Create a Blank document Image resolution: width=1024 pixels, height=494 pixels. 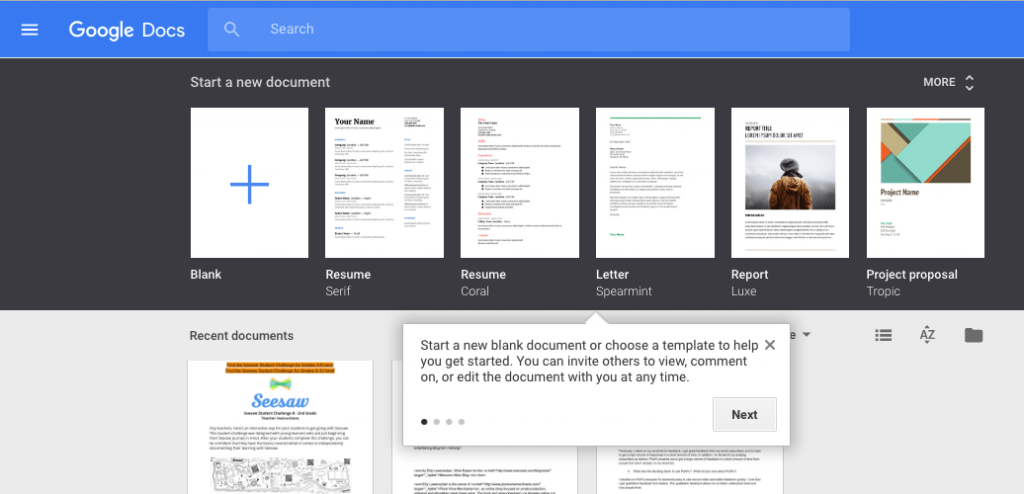coord(249,183)
